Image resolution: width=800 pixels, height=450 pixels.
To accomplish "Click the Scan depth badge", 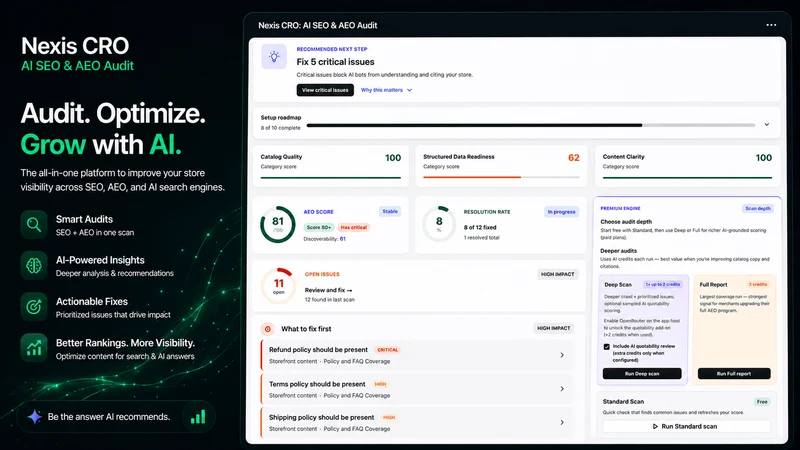I will [x=758, y=209].
